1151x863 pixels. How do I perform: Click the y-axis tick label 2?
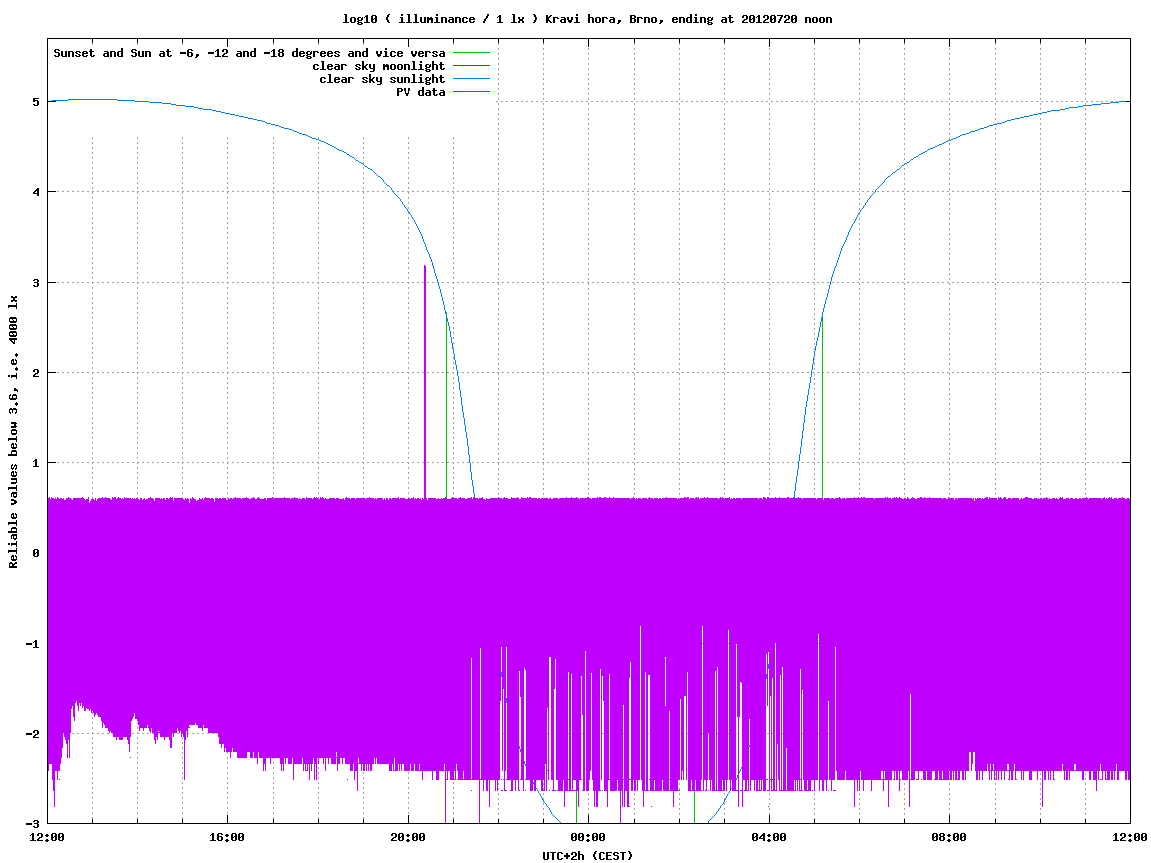pos(35,373)
